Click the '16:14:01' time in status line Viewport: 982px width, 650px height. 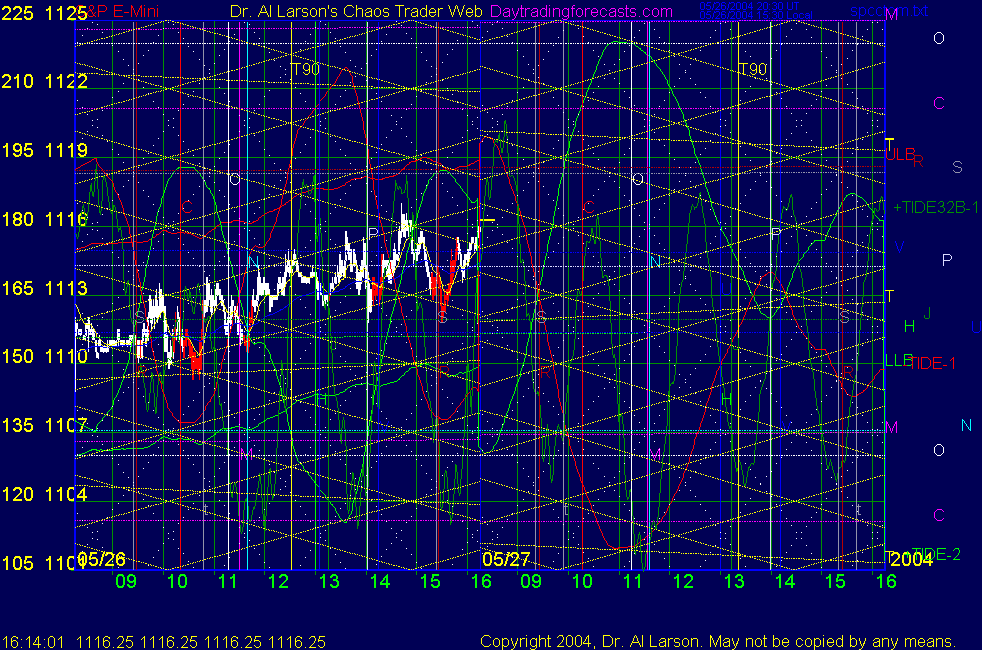[33, 642]
